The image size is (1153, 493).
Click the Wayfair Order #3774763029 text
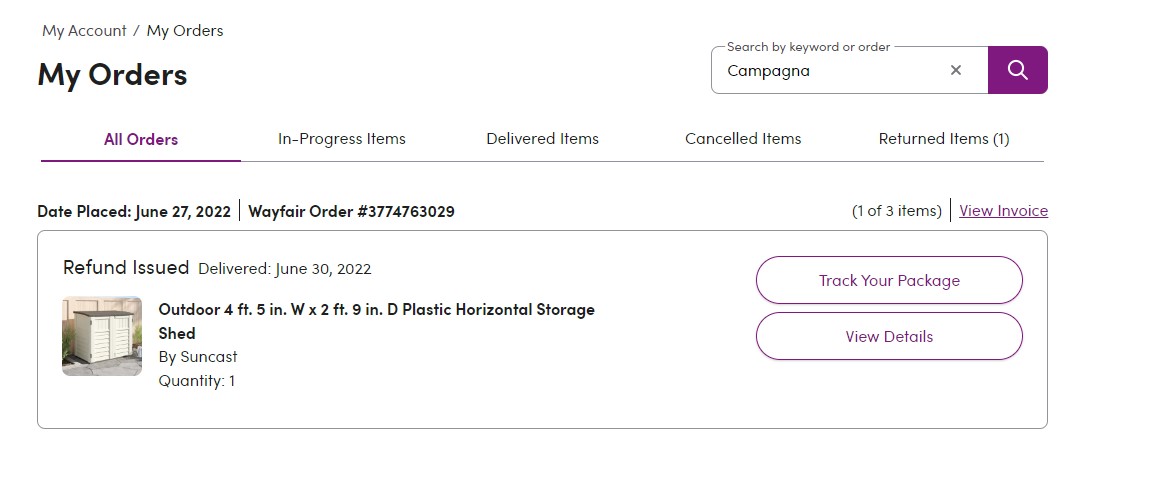point(351,211)
